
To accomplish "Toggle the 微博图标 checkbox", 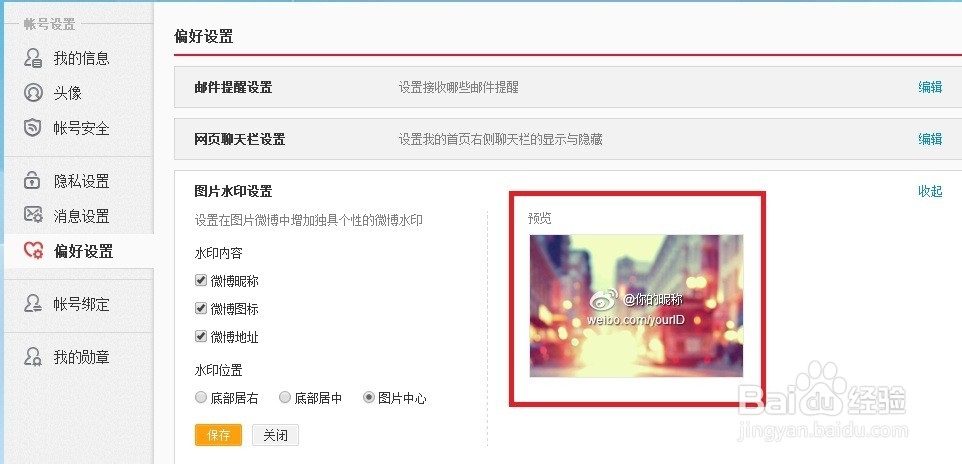I will (x=201, y=308).
